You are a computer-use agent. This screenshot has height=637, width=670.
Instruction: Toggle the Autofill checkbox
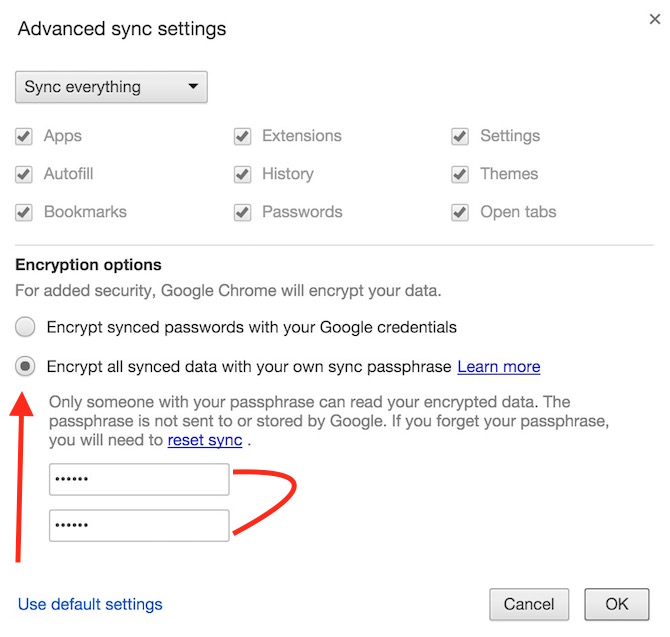click(x=24, y=174)
